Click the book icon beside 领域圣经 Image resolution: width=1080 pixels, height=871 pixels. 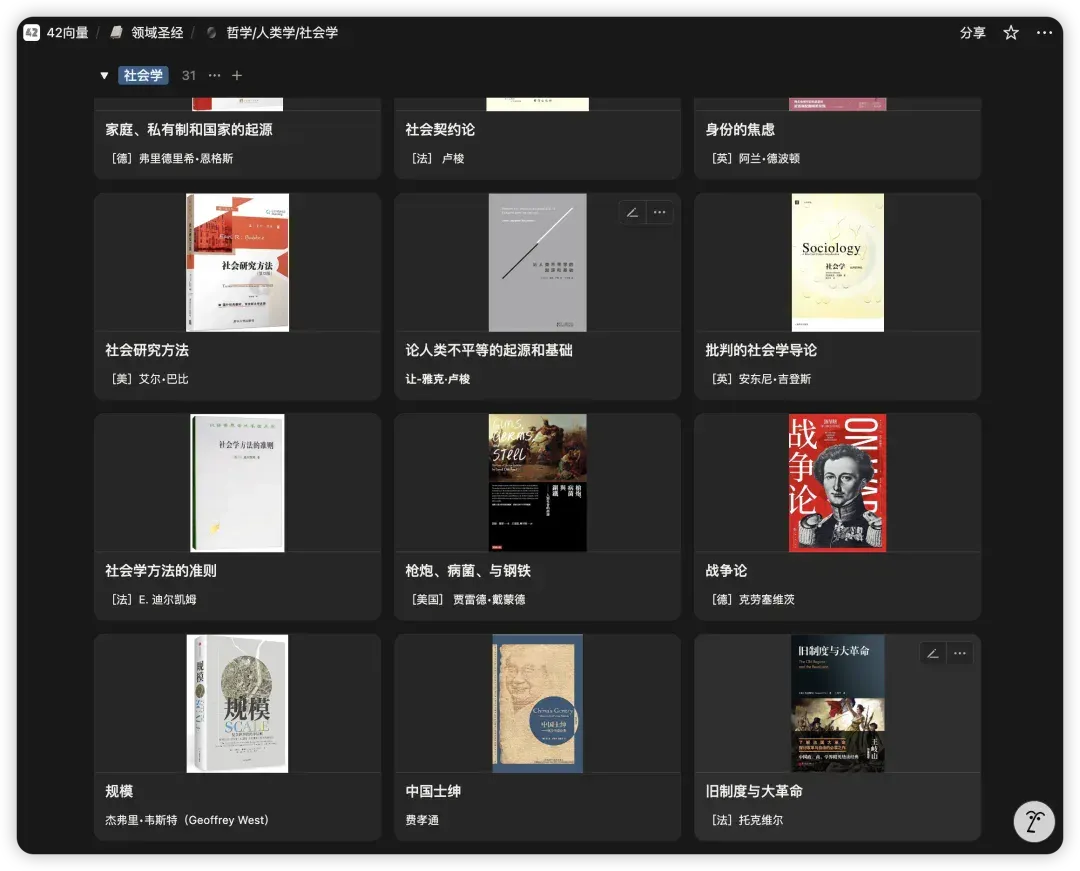116,32
